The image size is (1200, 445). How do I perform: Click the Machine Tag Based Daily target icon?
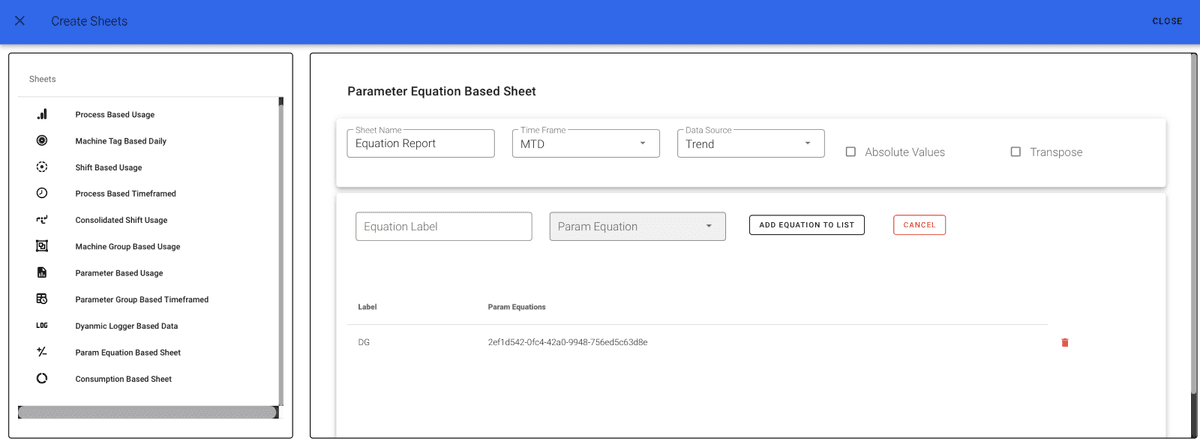coord(42,141)
